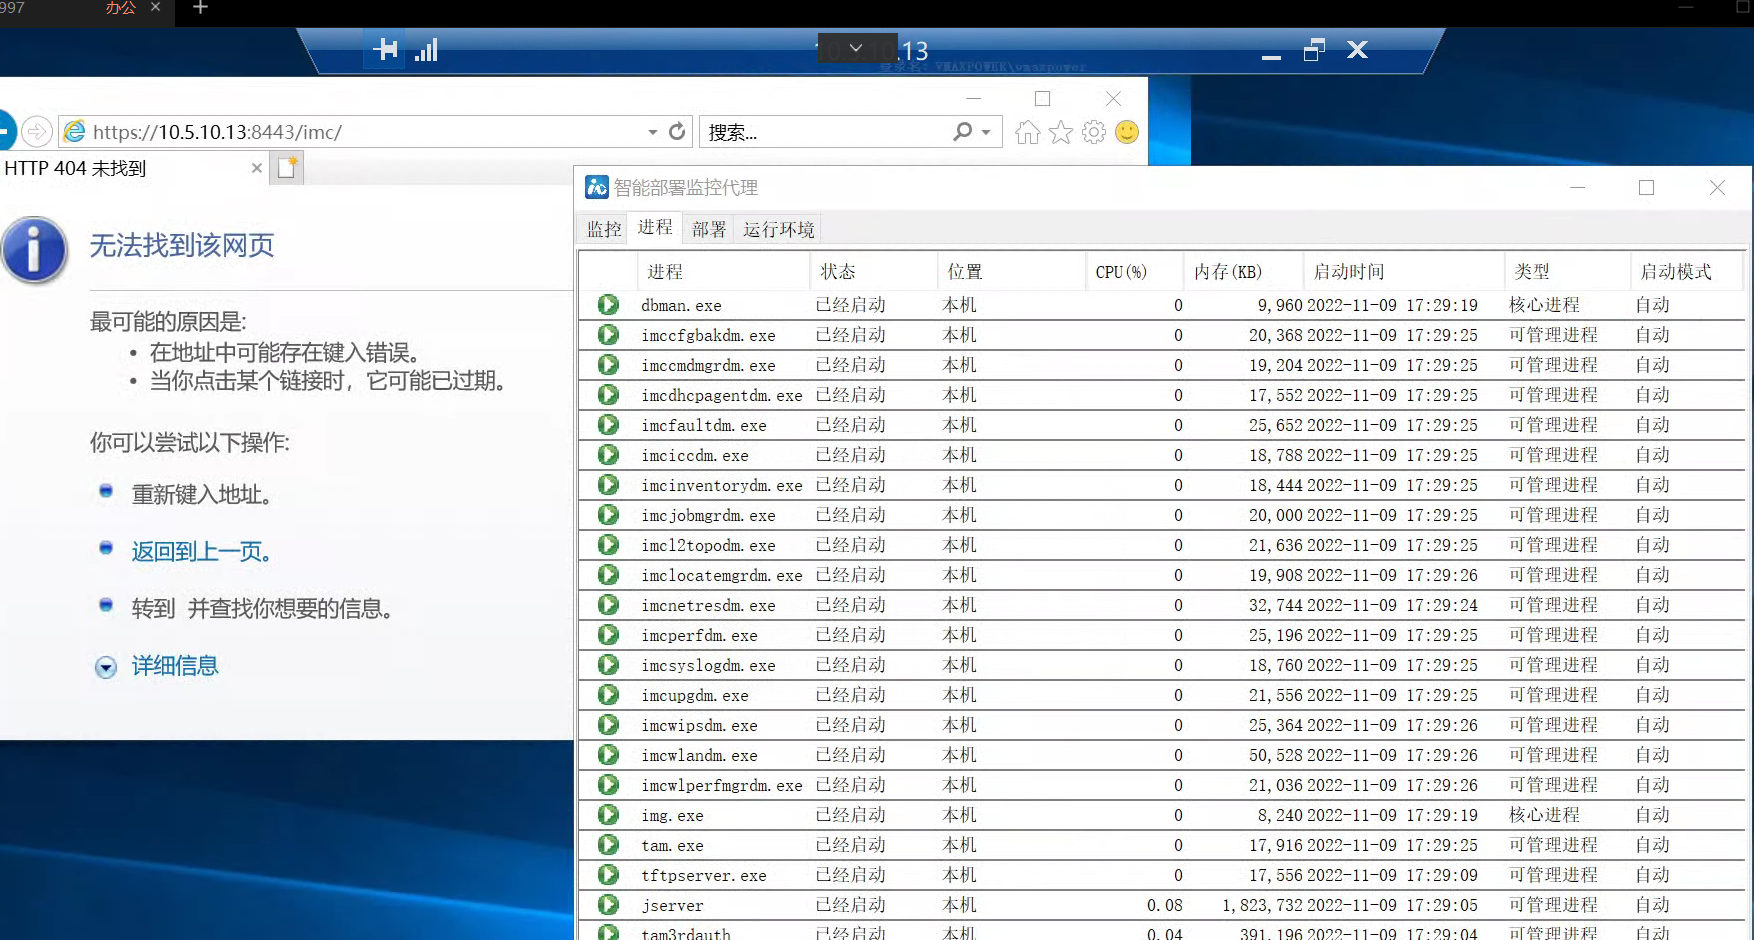Click green status icon for jserver
This screenshot has height=940, width=1754.
click(608, 905)
